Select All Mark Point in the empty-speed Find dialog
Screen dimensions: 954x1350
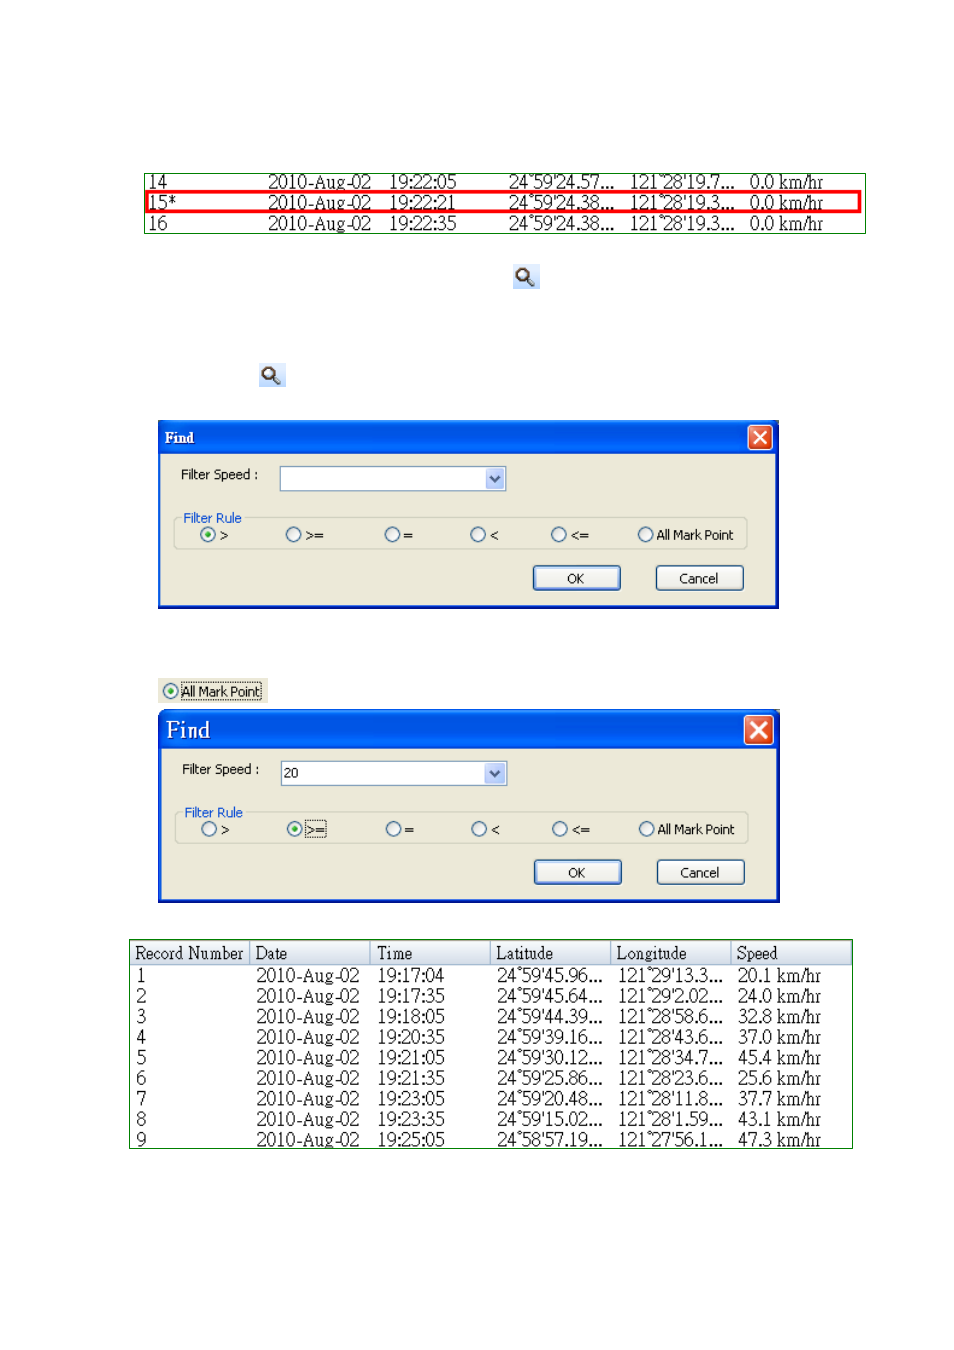[646, 535]
